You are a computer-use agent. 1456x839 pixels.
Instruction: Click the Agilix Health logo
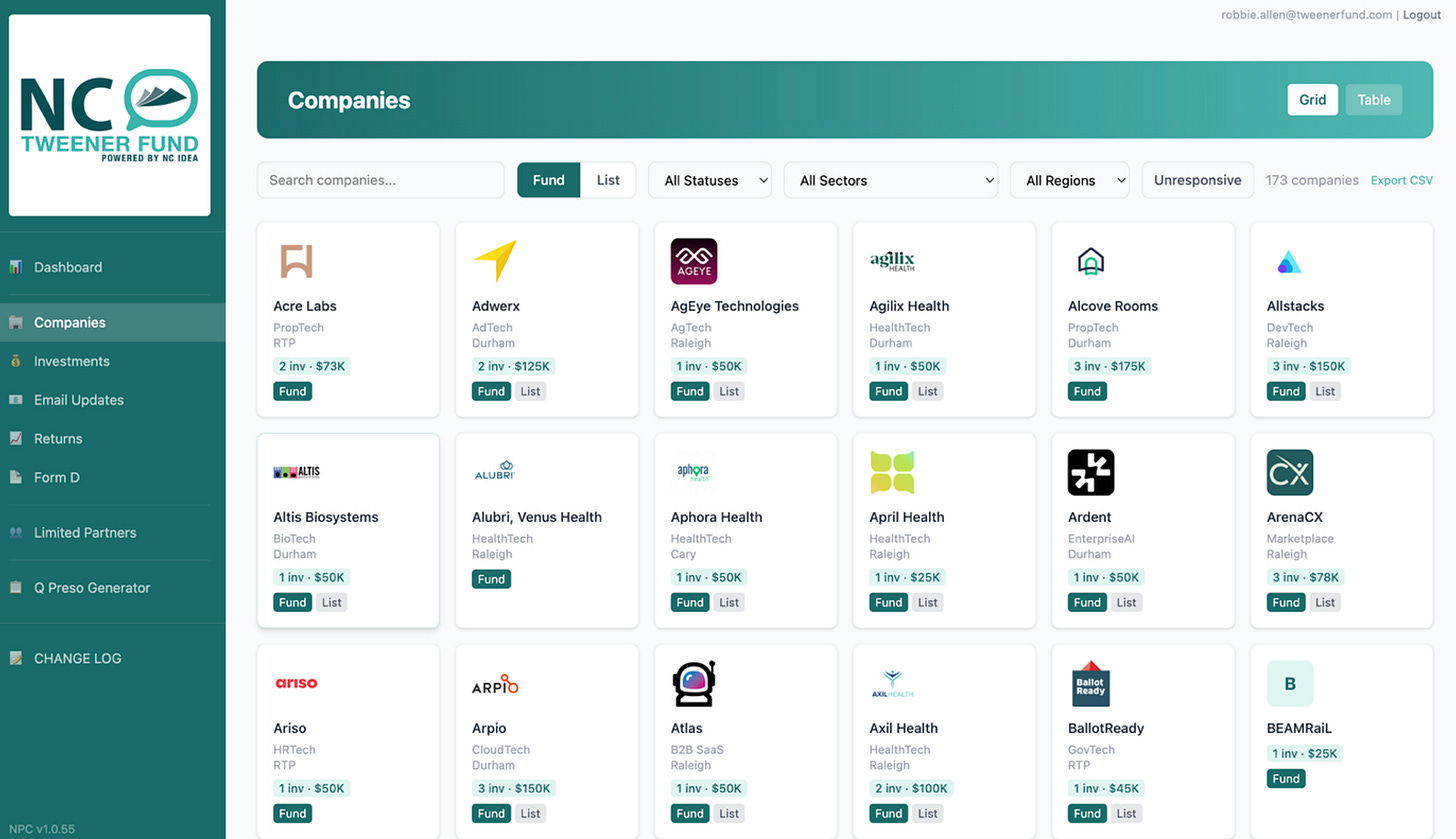892,261
